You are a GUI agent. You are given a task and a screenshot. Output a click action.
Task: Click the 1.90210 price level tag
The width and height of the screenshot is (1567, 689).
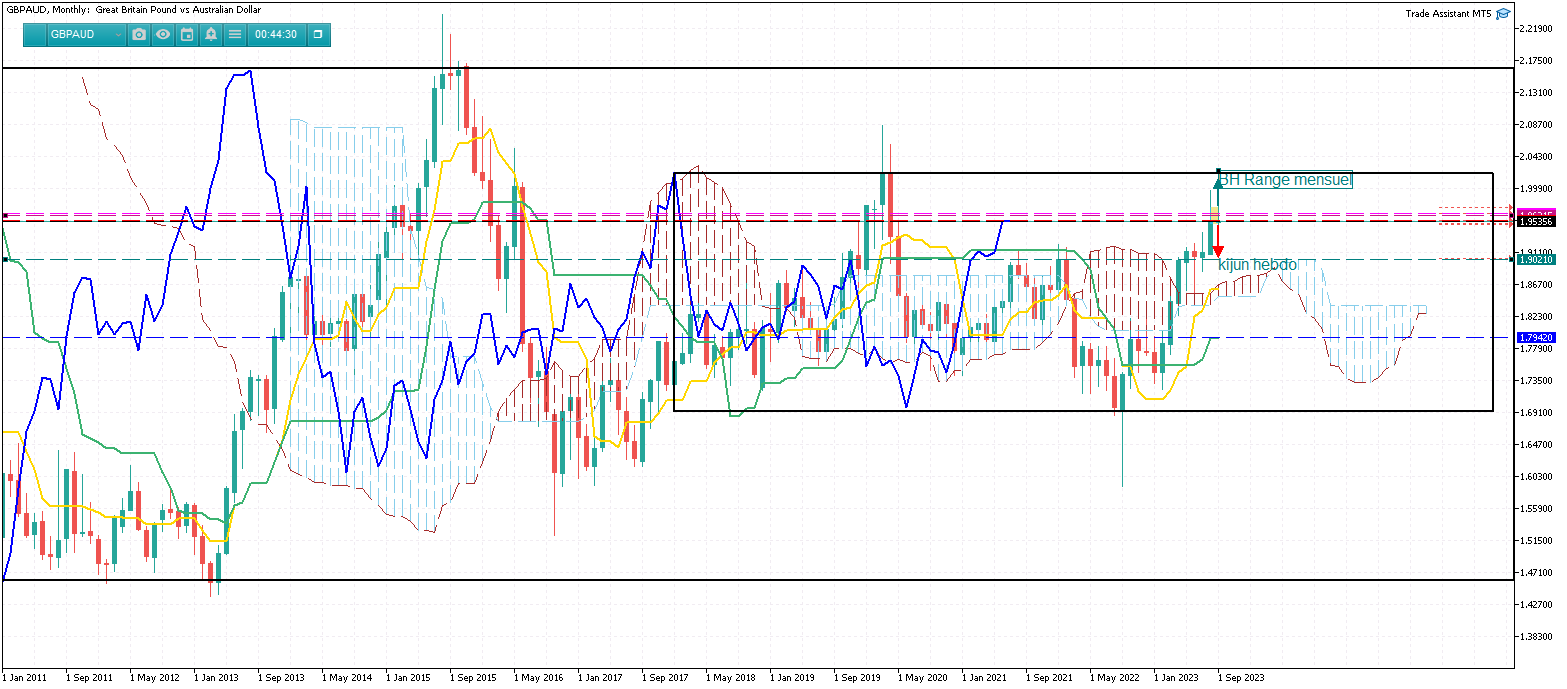(1536, 259)
